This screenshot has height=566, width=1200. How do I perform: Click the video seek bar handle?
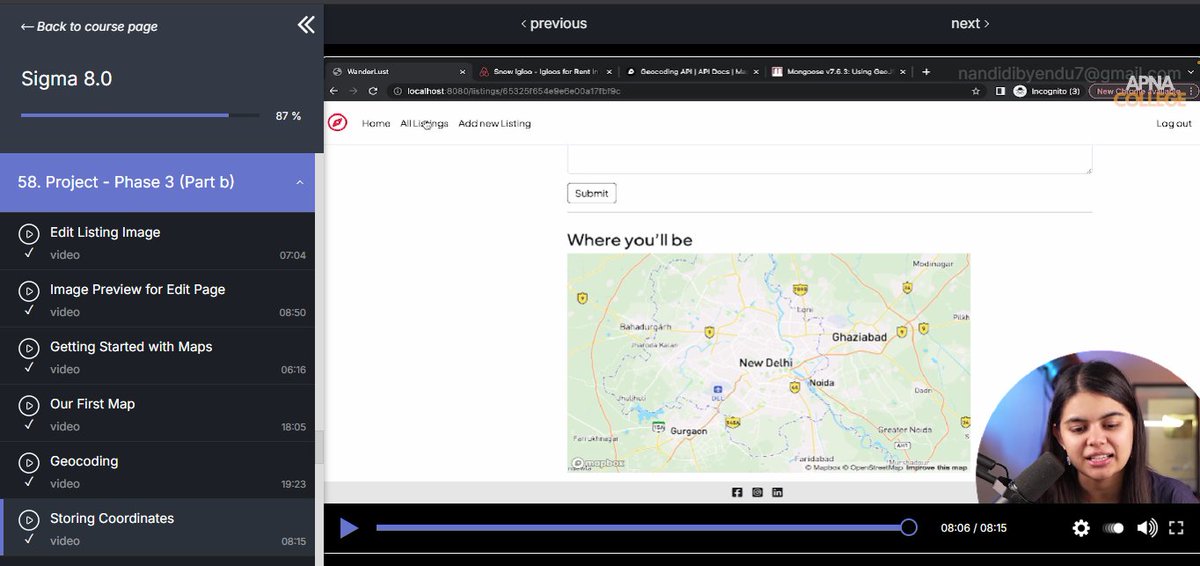pos(908,527)
